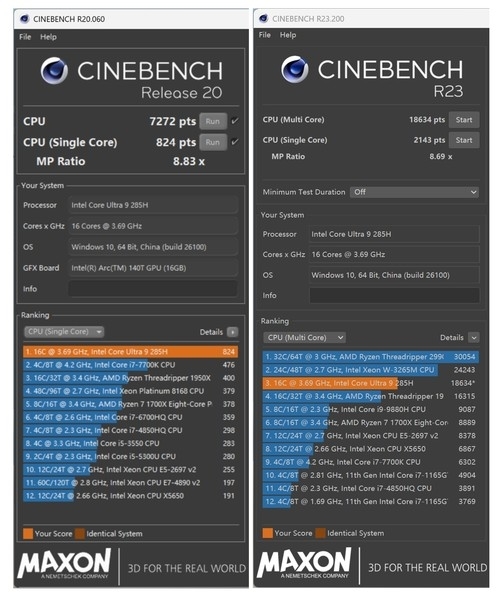Select the Intel Core i7-7700K ranking entry in R20
500x595 pixels.
[x=130, y=365]
